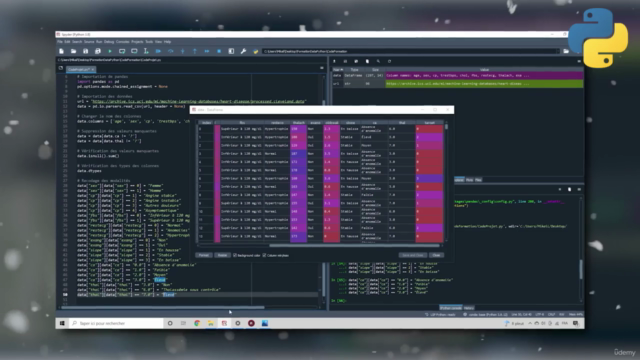Open the Projects menu

click(137, 42)
